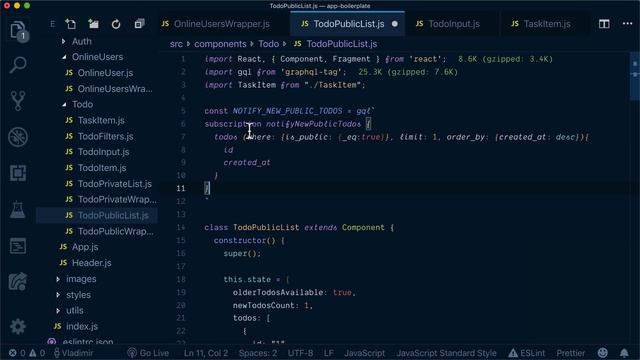Click the Ln 11, Col 2 position indicator
640x360 pixels.
(206, 353)
